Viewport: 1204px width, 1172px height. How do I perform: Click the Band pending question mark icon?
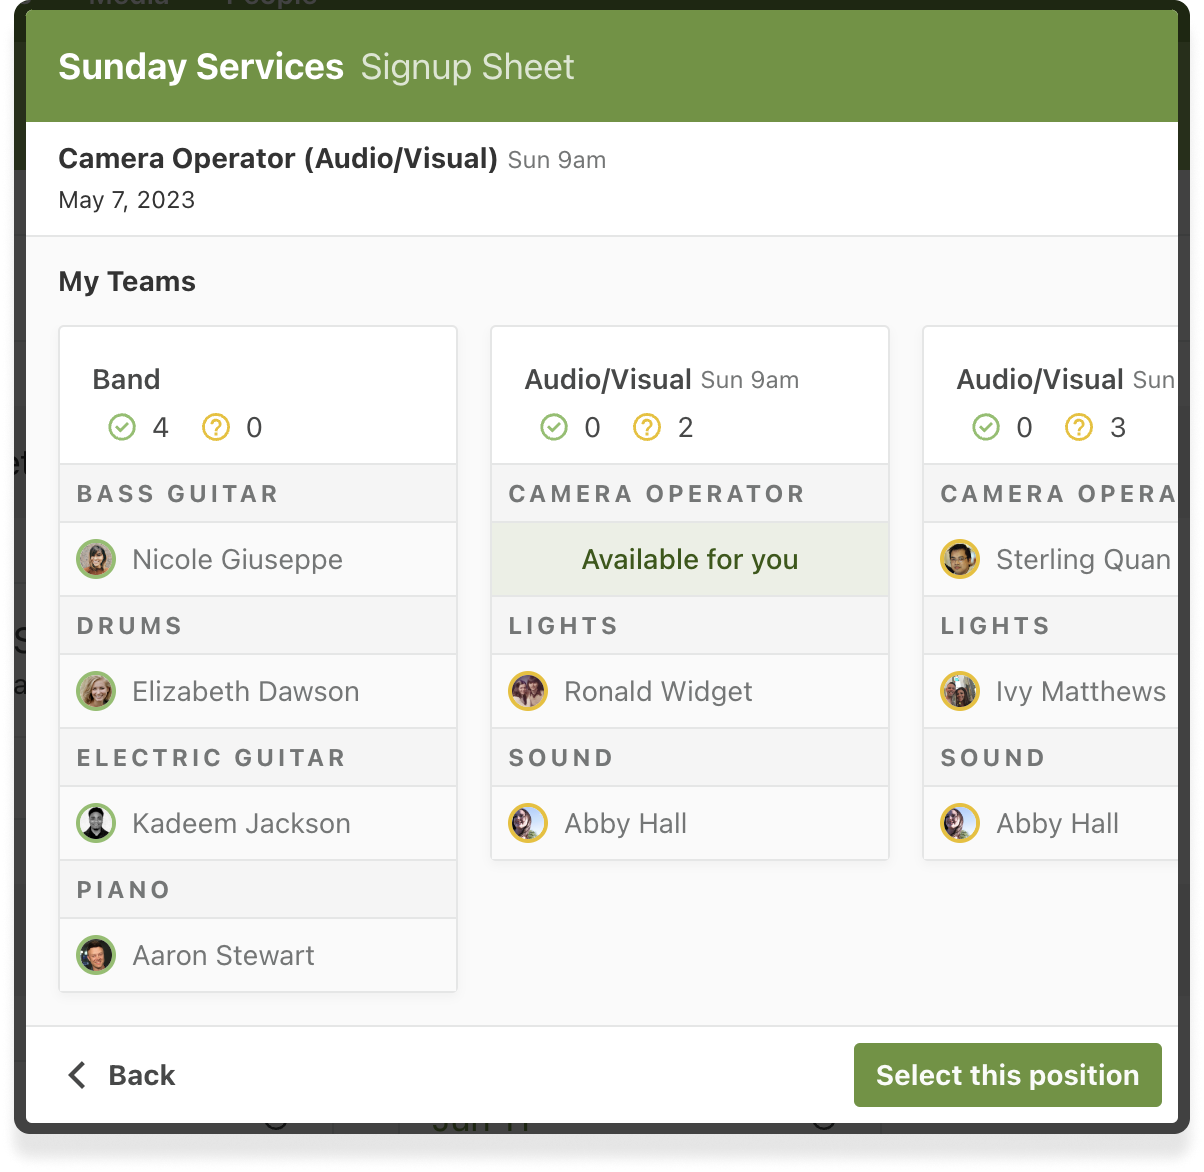pyautogui.click(x=216, y=428)
